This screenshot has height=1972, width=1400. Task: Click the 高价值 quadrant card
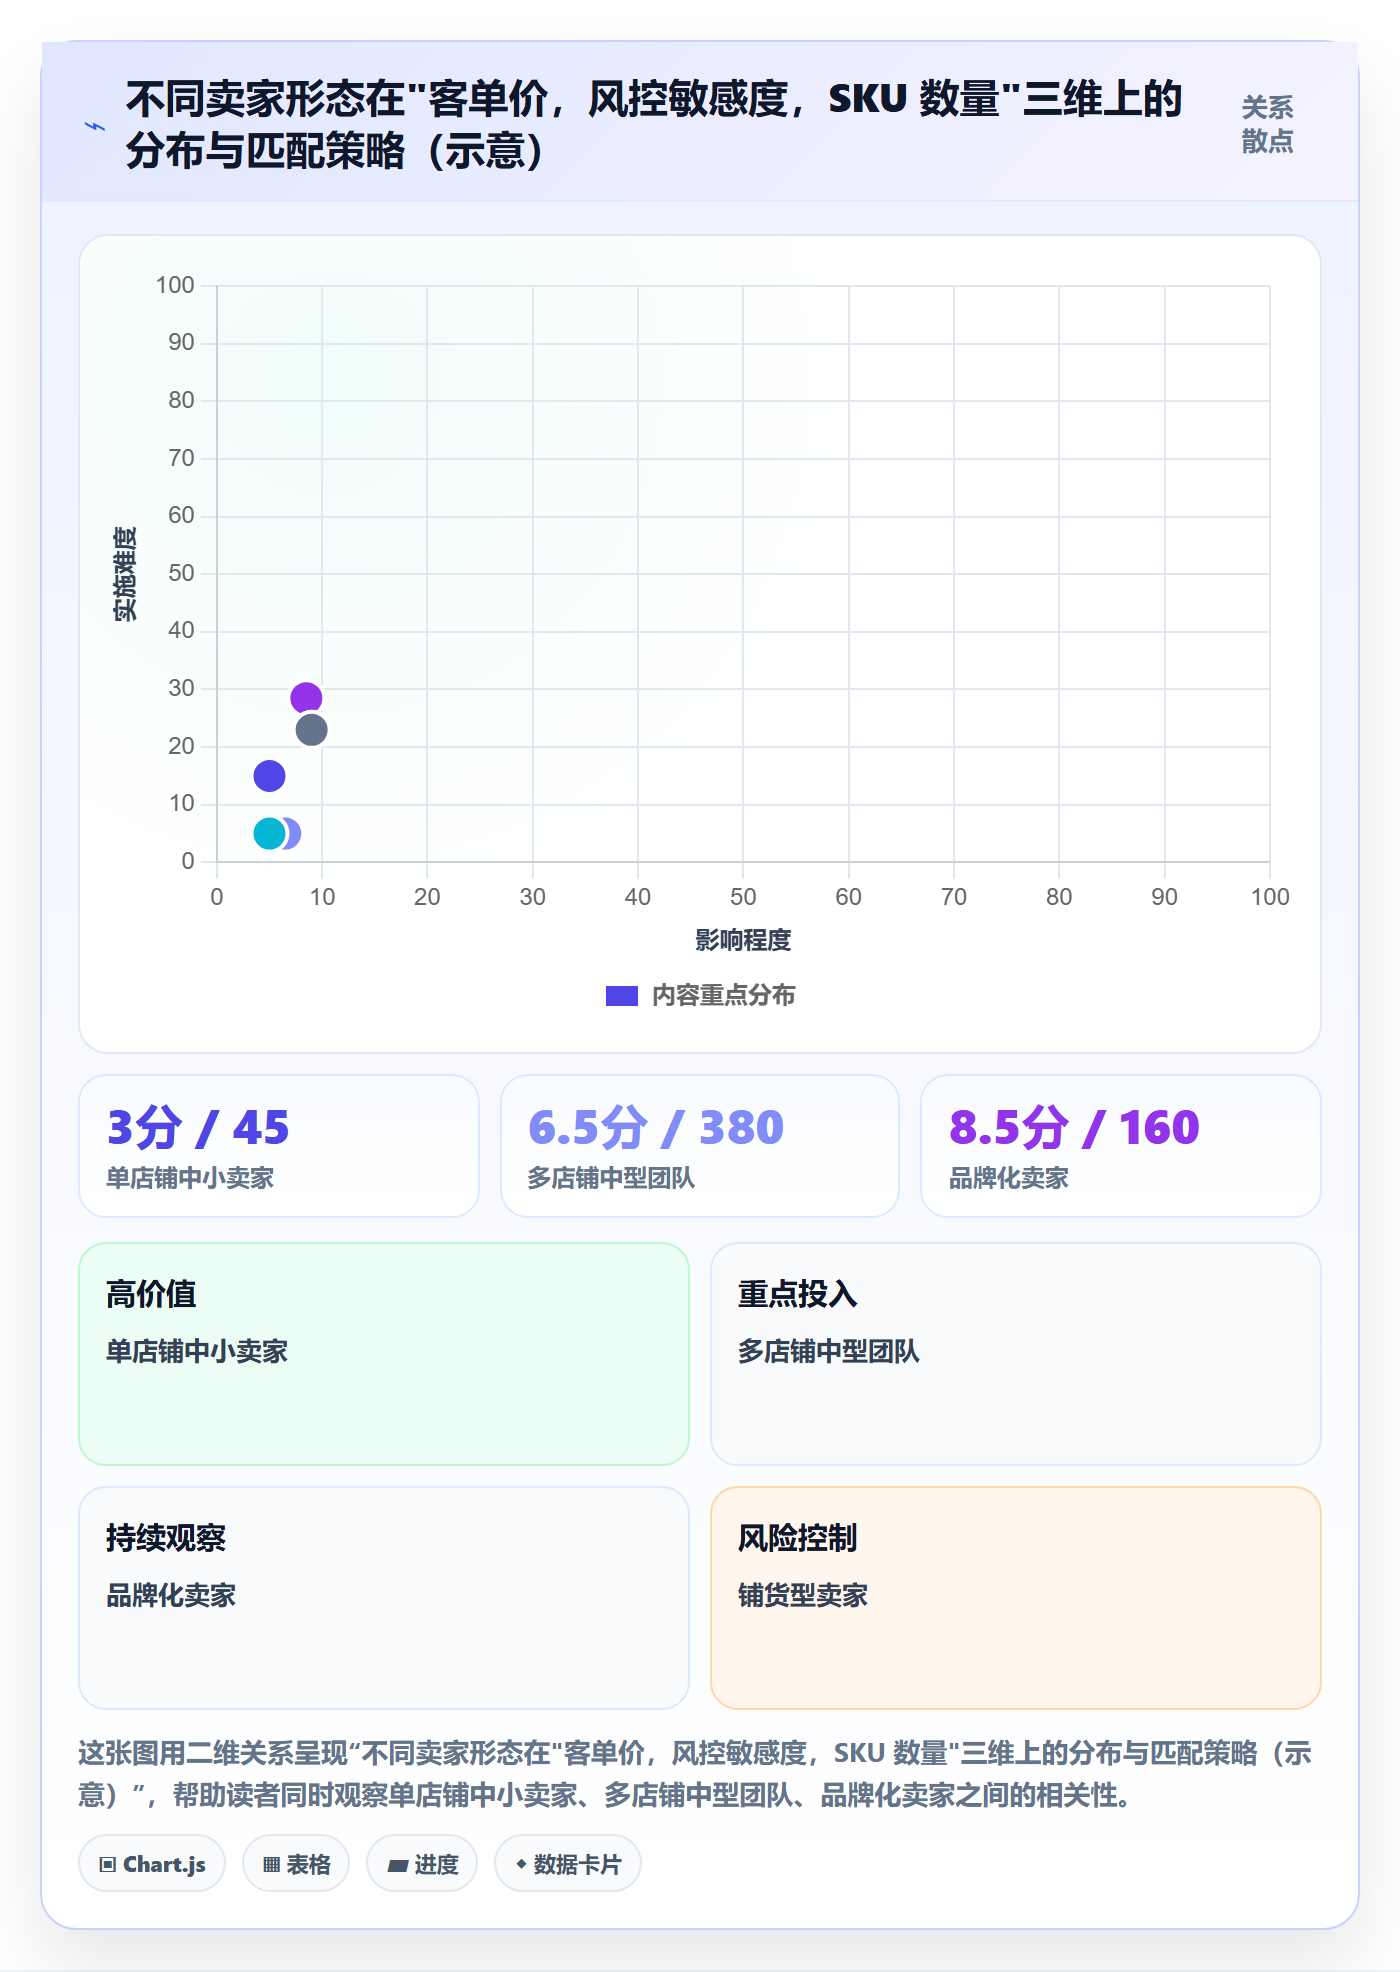(384, 1354)
